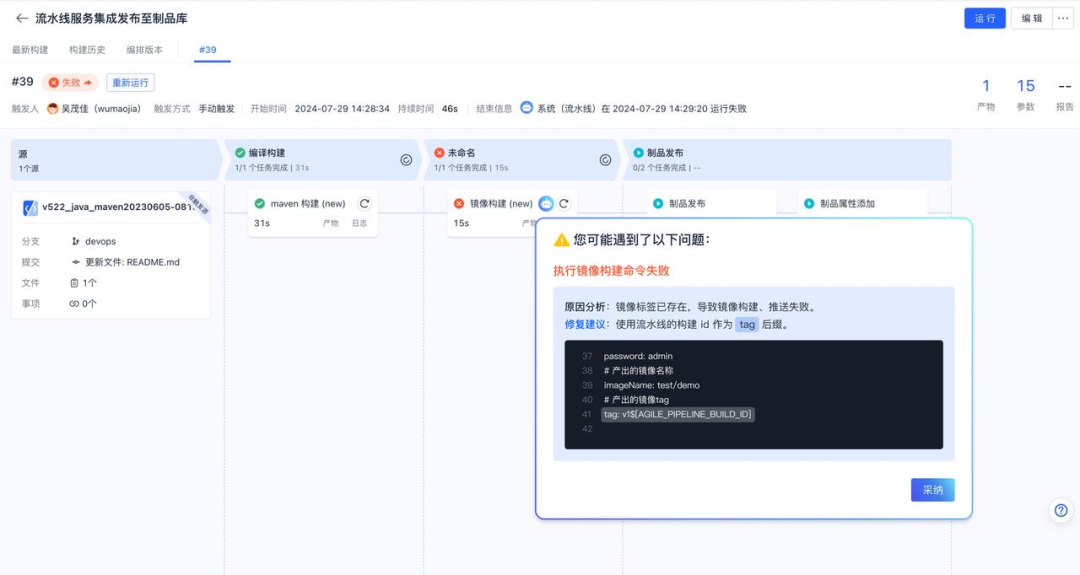Open the 编排版本 tab

[144, 50]
